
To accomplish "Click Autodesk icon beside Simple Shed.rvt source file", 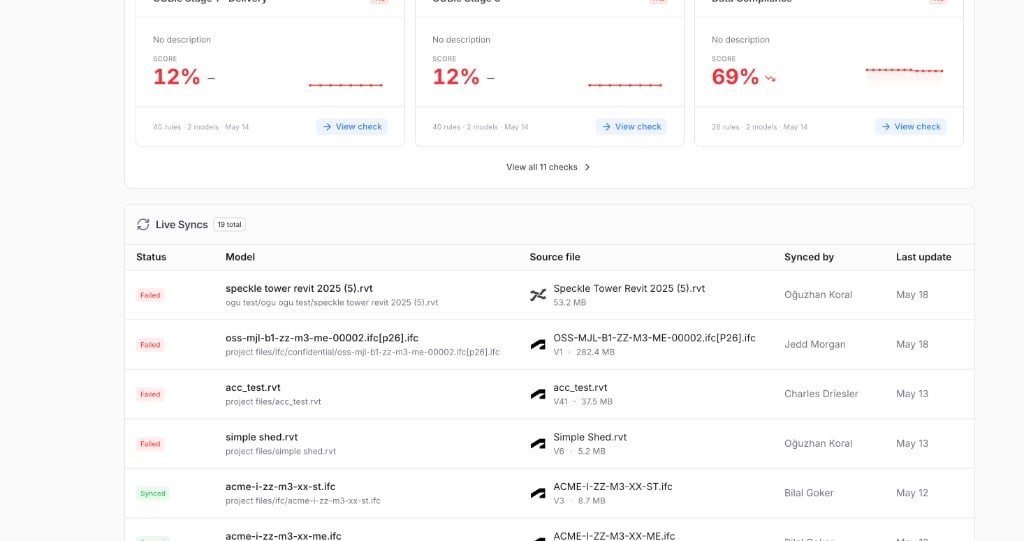I will click(538, 444).
